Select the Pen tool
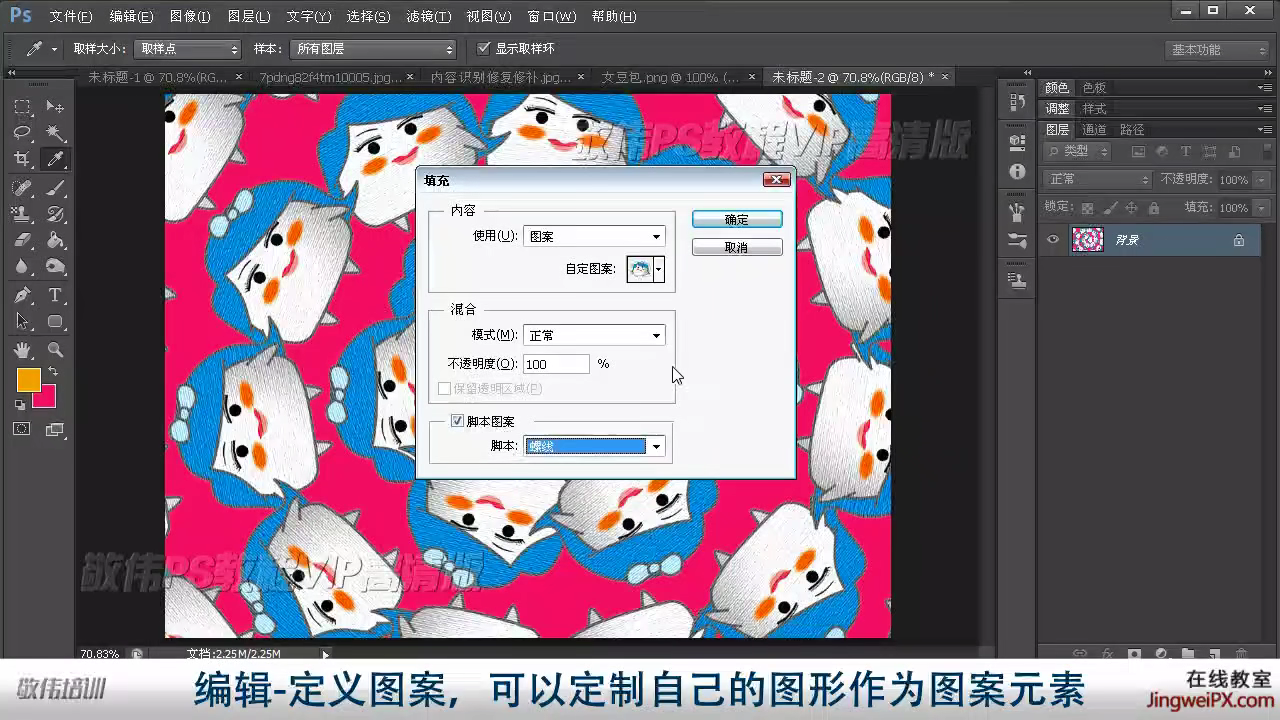This screenshot has height=720, width=1280. (22, 295)
